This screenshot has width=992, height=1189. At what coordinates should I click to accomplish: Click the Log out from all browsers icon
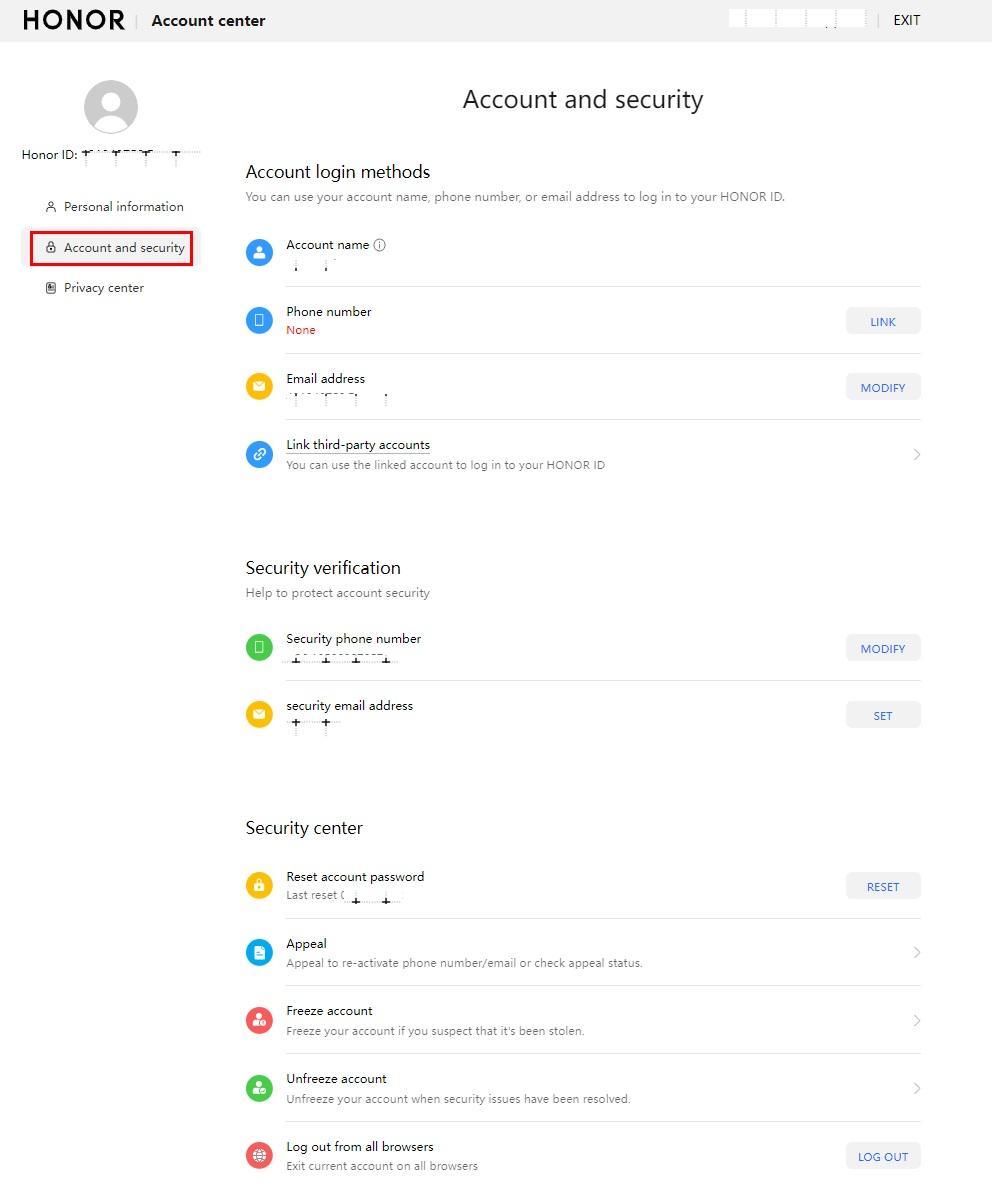(x=259, y=1155)
